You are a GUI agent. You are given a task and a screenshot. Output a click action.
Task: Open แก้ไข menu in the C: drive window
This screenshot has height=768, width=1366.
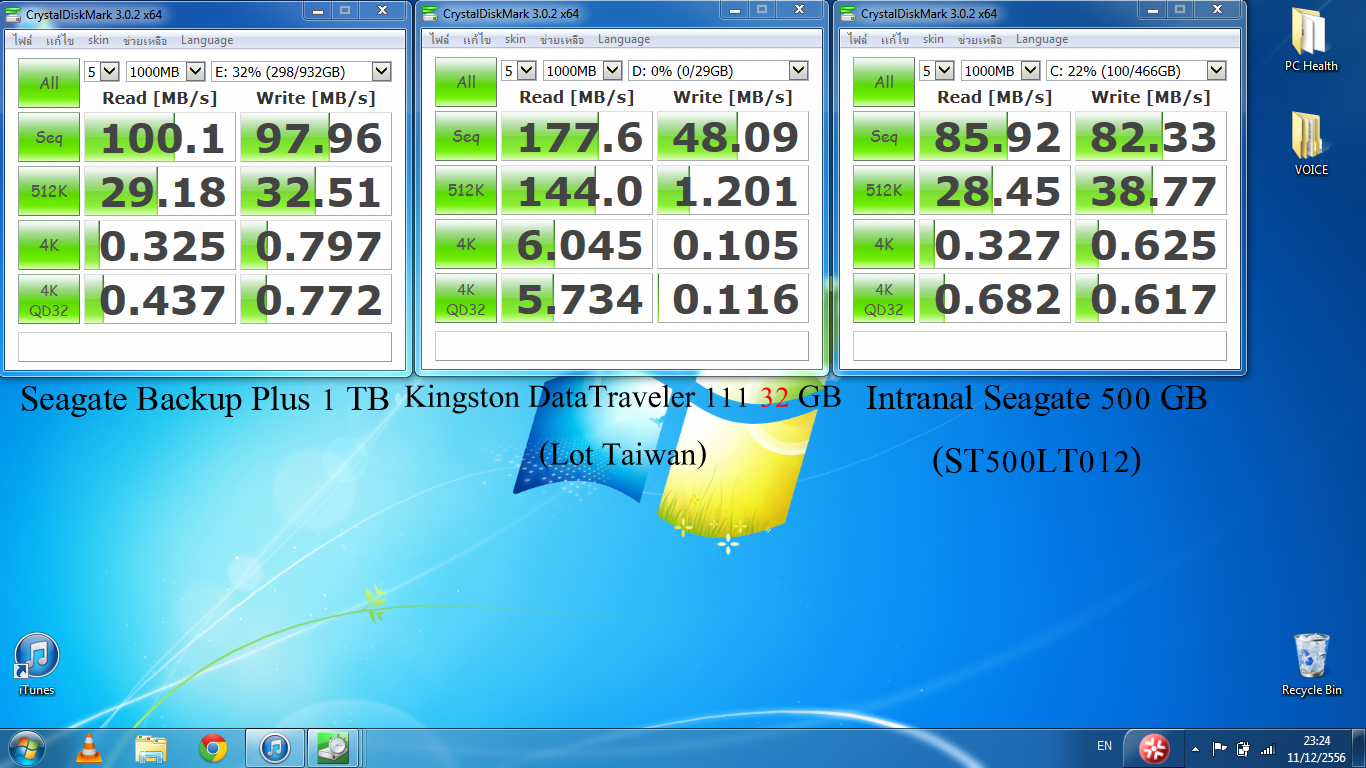[x=895, y=39]
